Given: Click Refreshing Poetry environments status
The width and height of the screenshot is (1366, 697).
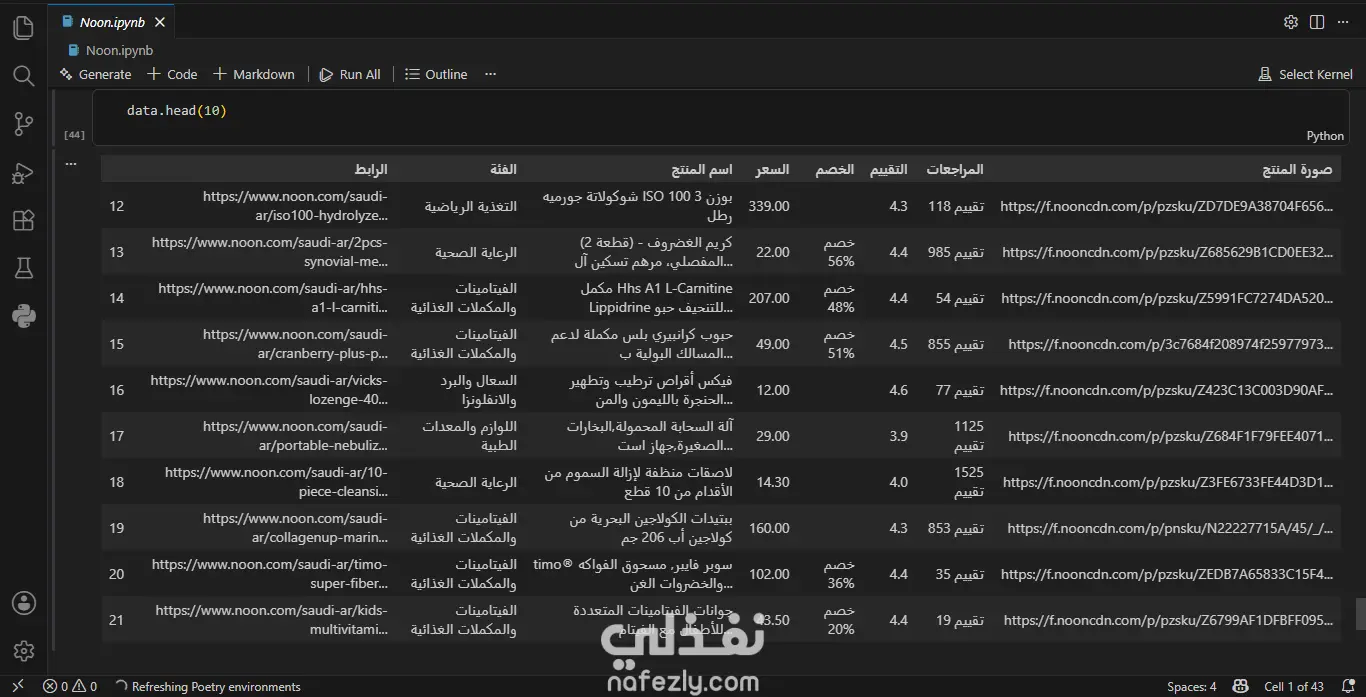Looking at the screenshot, I should pyautogui.click(x=208, y=686).
